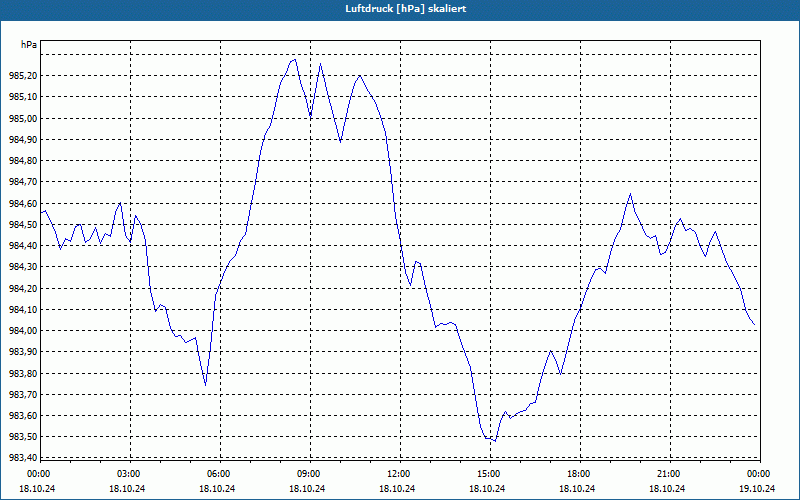
Task: Click the 983,80 y-axis label
Action: click(23, 373)
